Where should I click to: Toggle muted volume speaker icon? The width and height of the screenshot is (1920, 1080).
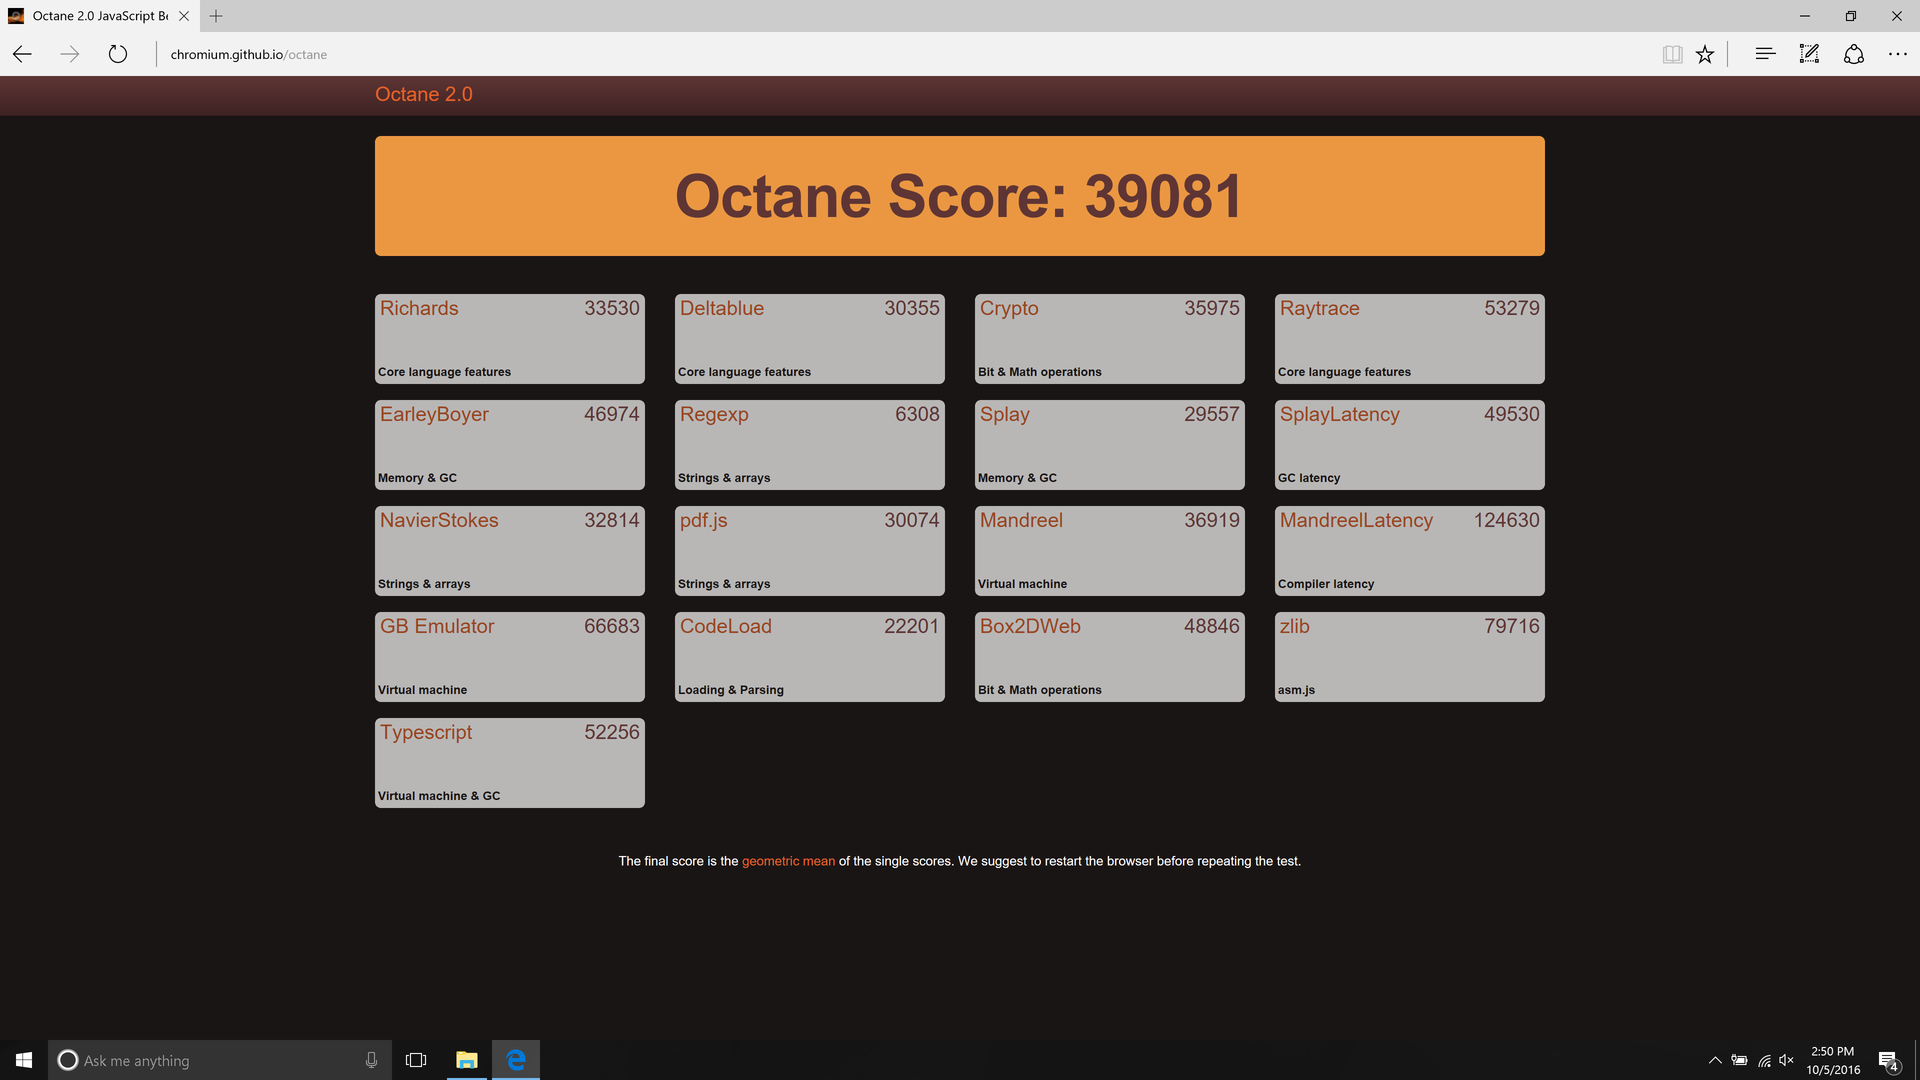tap(1787, 1060)
